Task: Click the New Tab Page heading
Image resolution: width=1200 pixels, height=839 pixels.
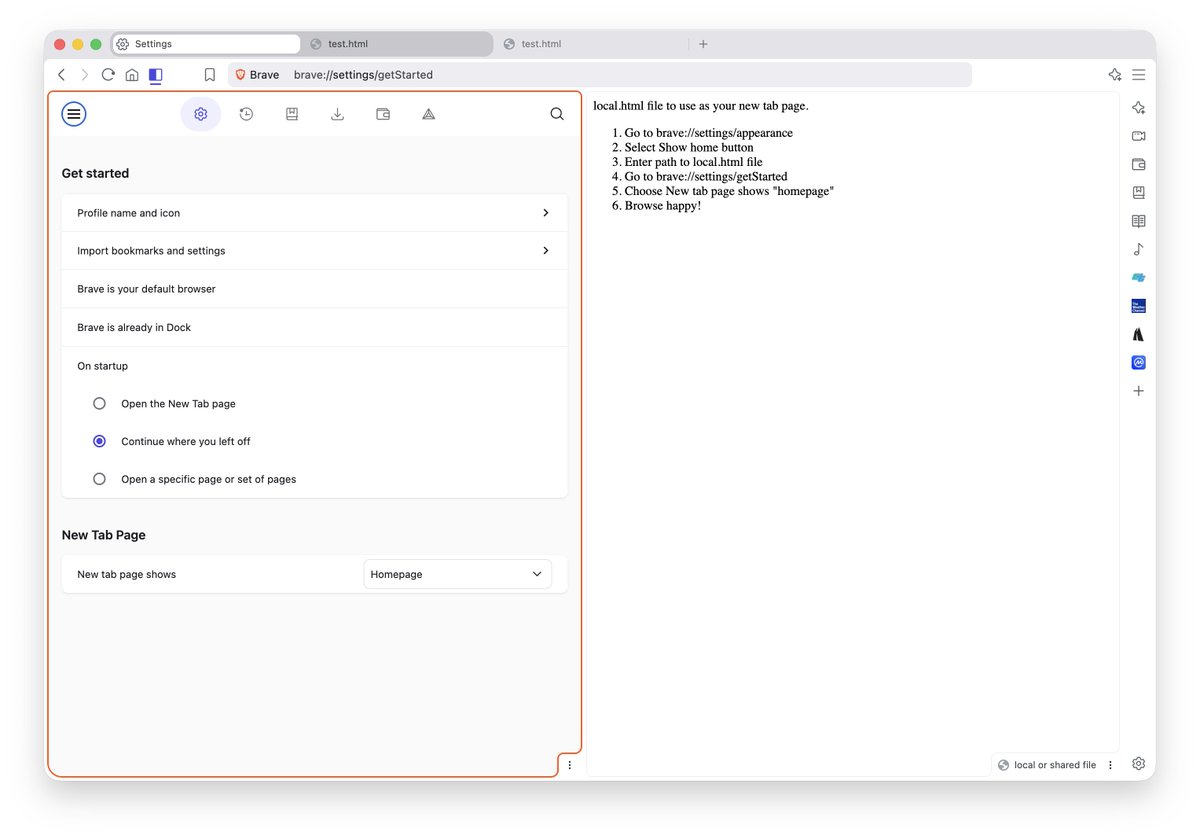Action: point(104,535)
